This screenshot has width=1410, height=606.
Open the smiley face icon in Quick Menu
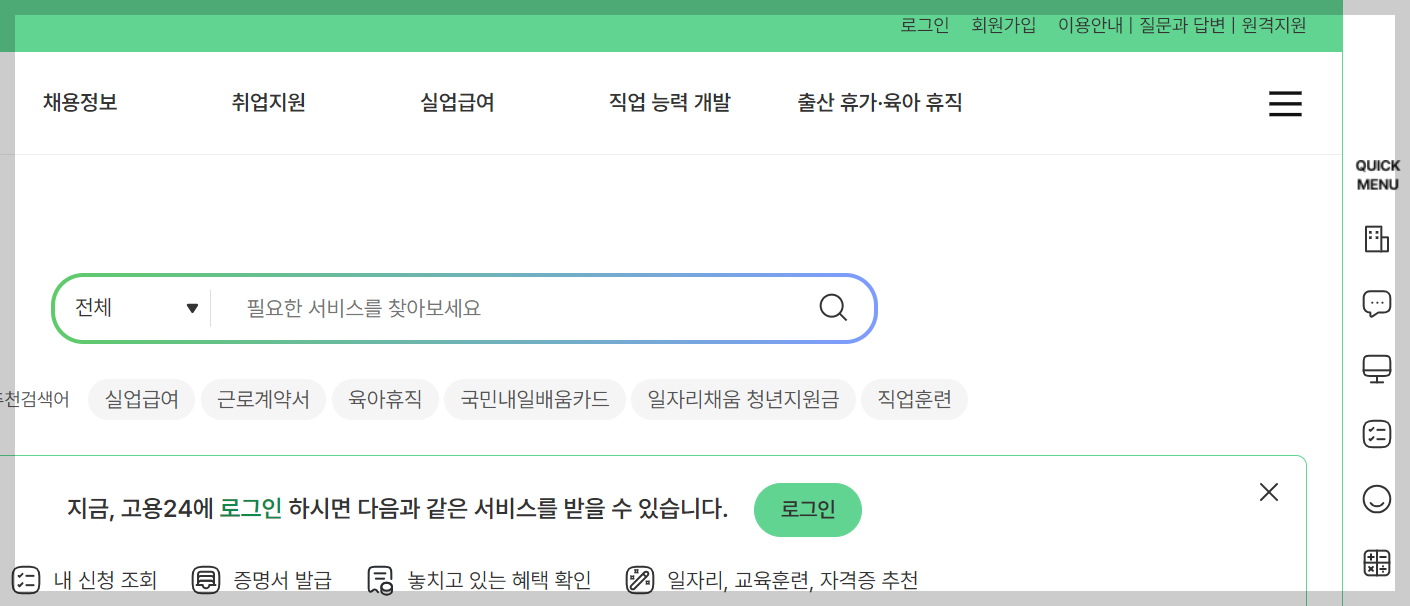[x=1377, y=499]
